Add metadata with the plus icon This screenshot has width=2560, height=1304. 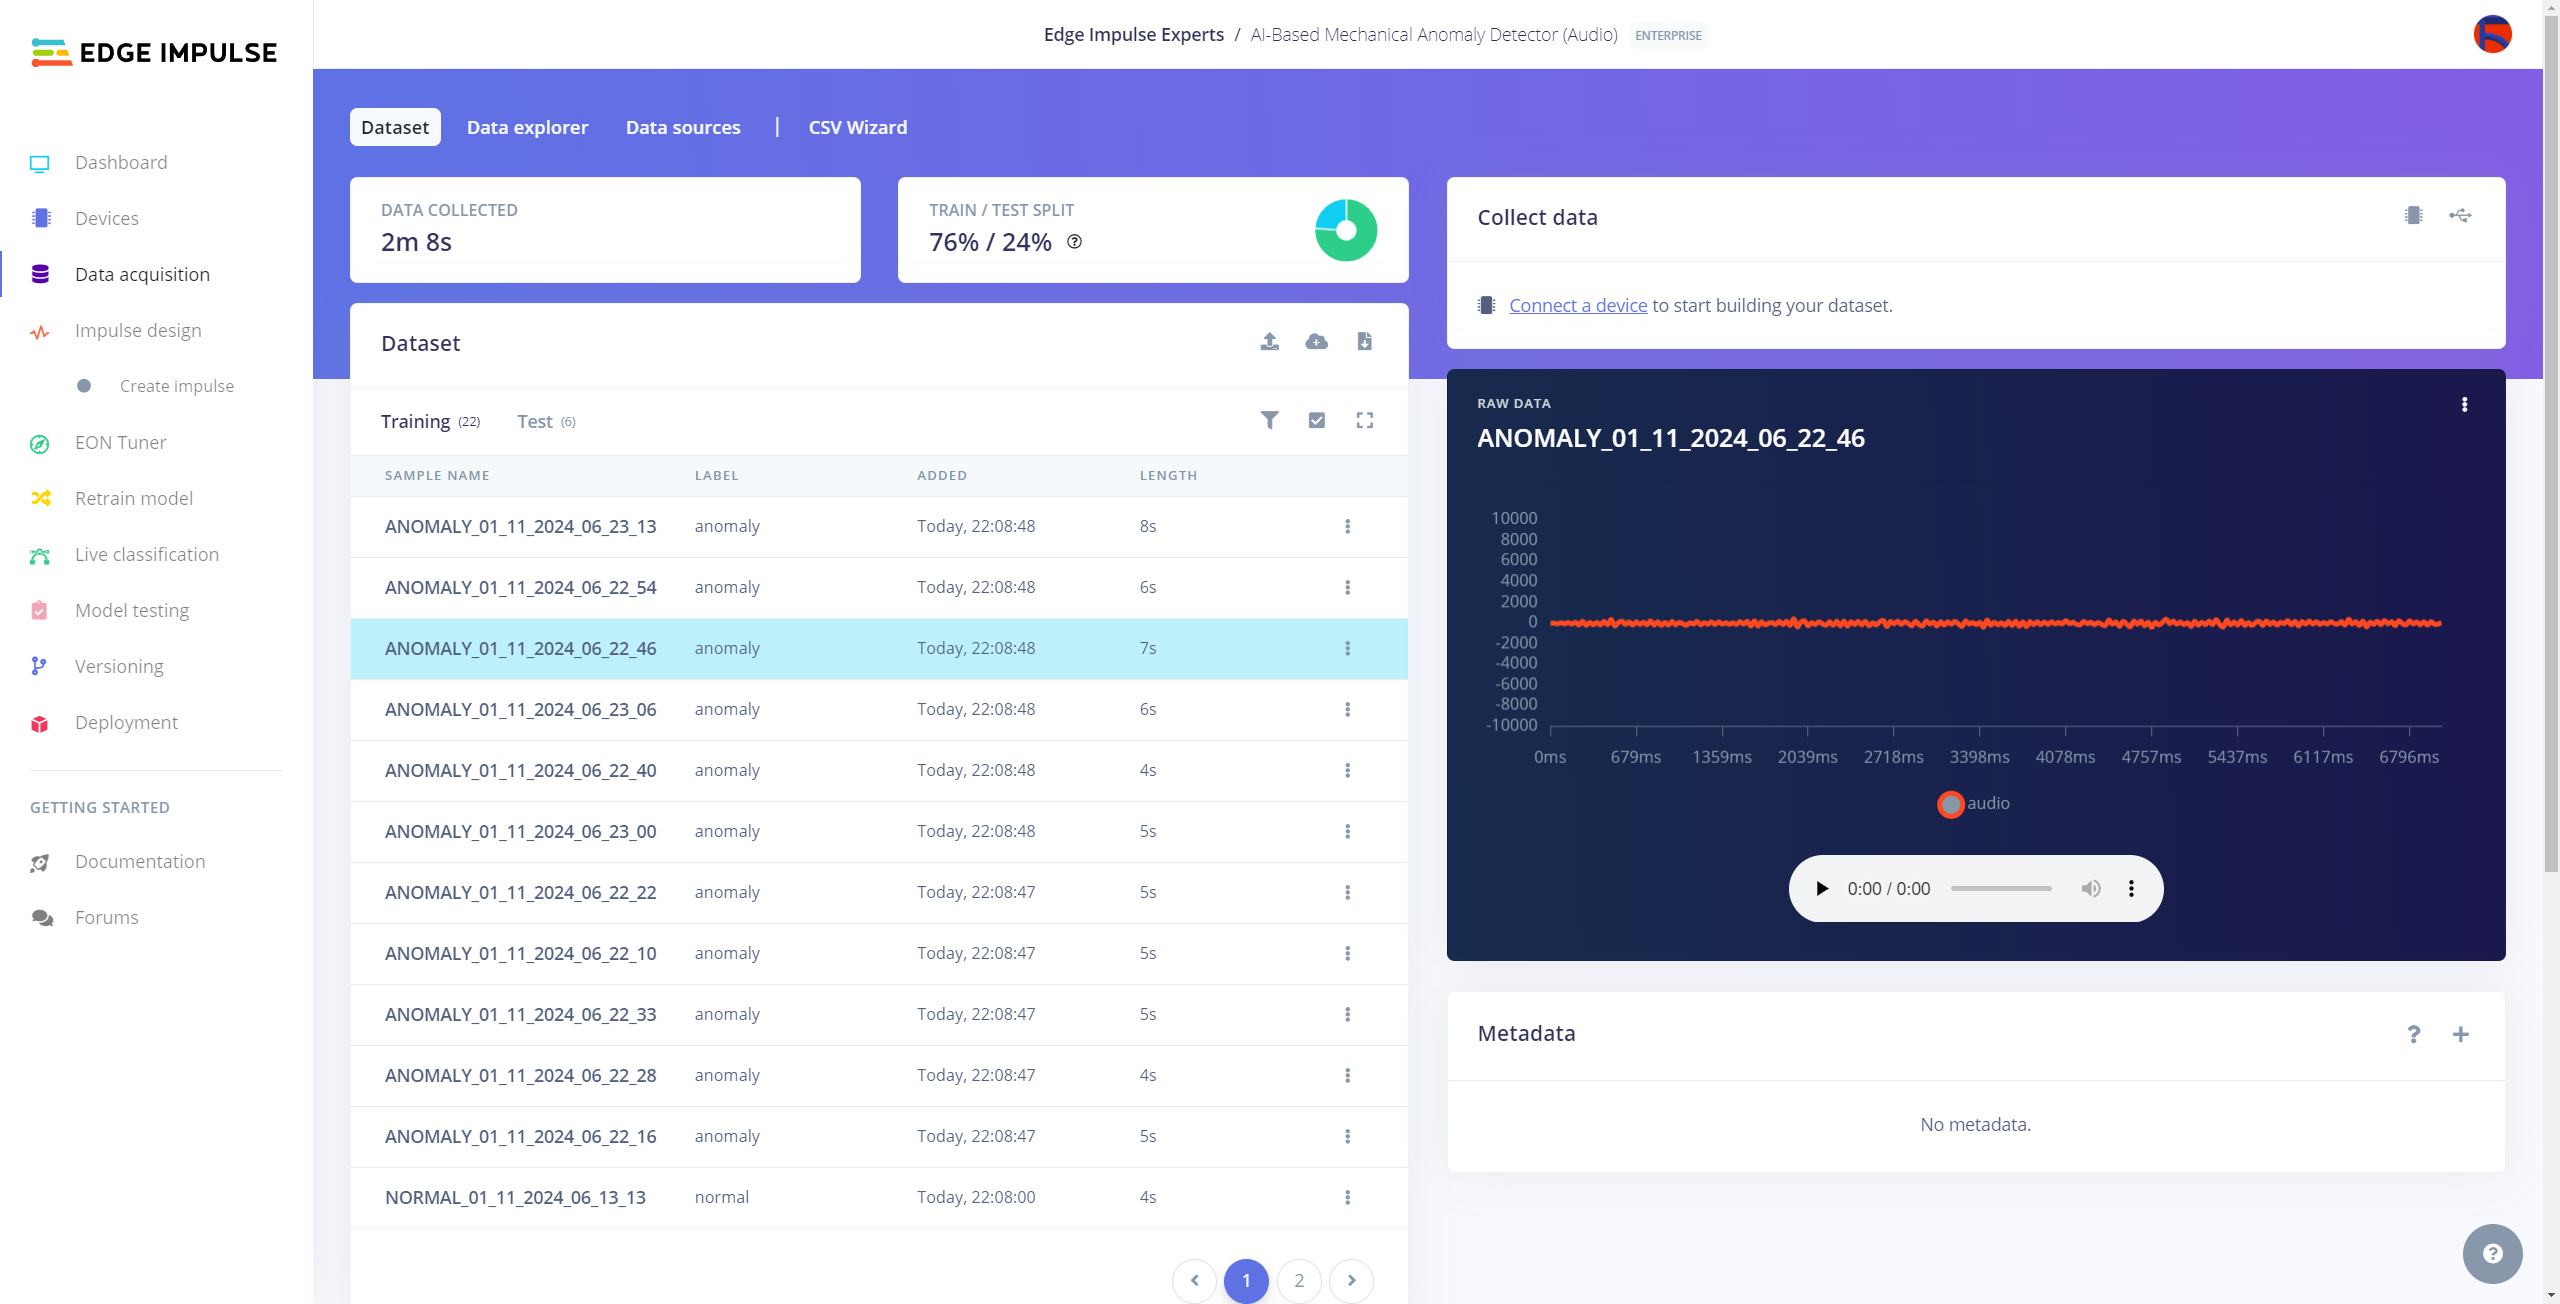(2460, 1034)
